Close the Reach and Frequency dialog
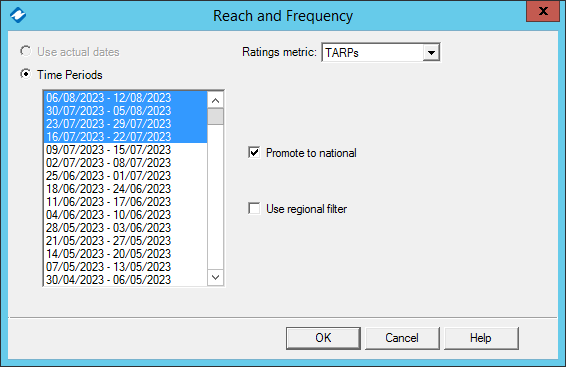The image size is (566, 367). [543, 11]
